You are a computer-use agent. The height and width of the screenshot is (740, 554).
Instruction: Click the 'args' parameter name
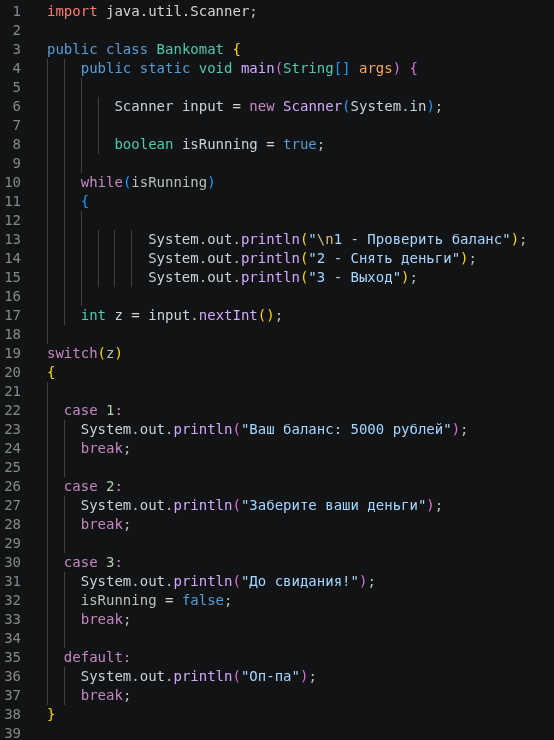click(x=376, y=68)
